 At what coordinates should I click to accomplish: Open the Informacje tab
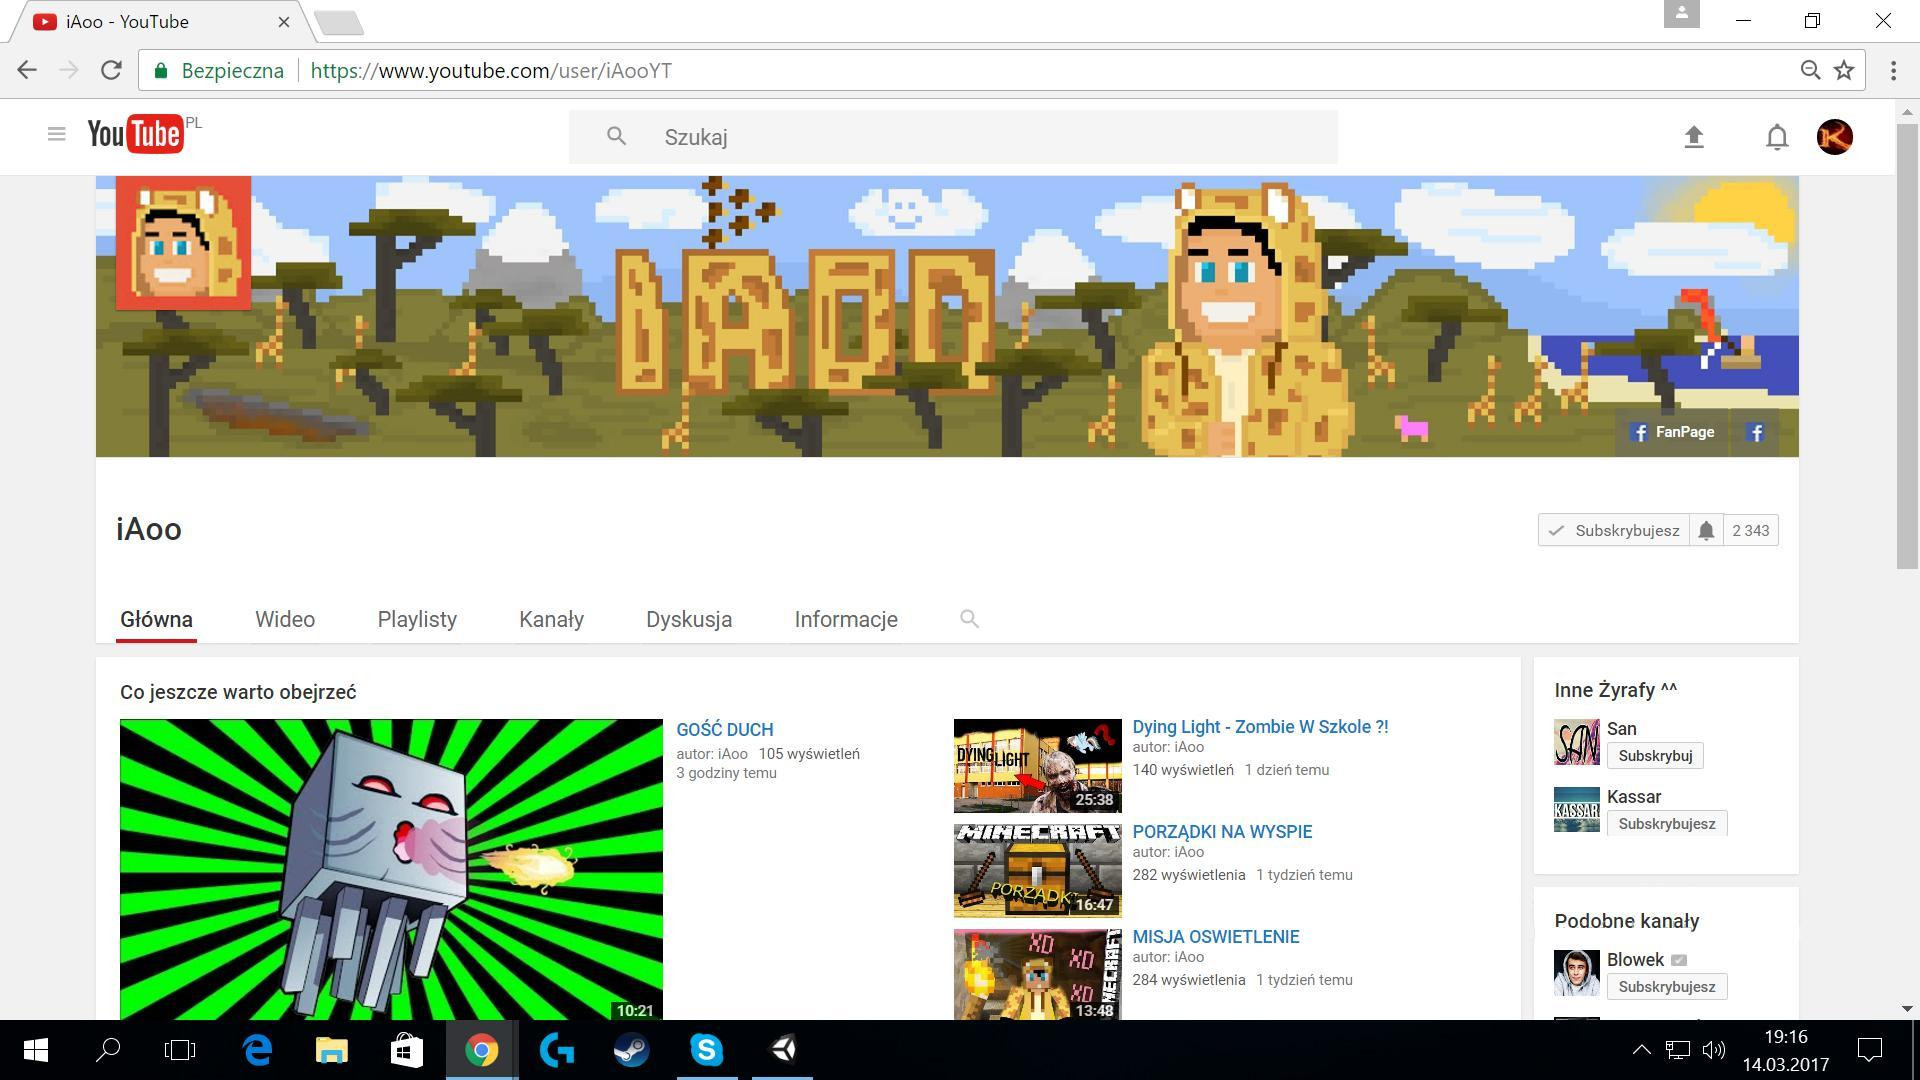[x=846, y=619]
